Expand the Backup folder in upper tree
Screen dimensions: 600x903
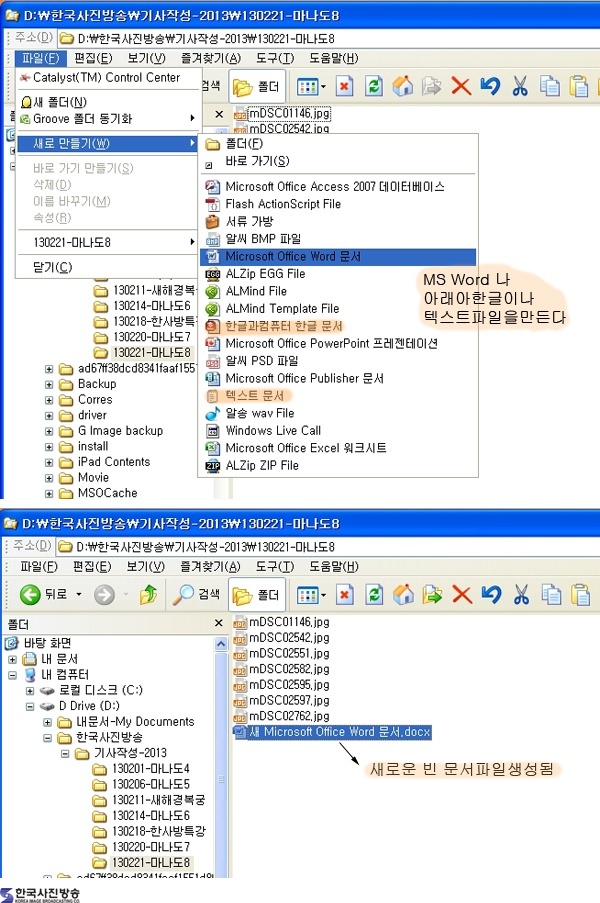(x=49, y=385)
